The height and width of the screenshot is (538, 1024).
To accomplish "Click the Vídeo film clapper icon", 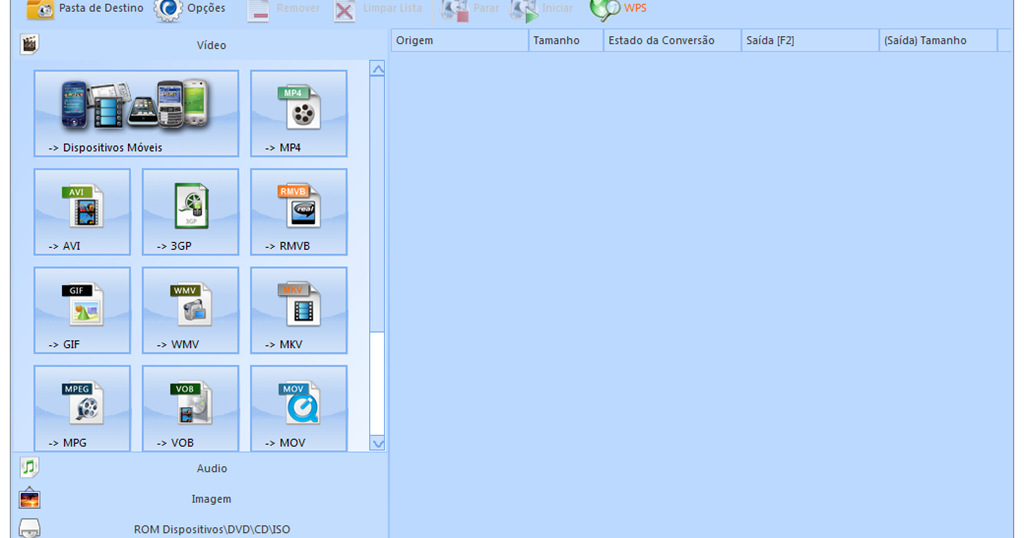I will [x=29, y=44].
